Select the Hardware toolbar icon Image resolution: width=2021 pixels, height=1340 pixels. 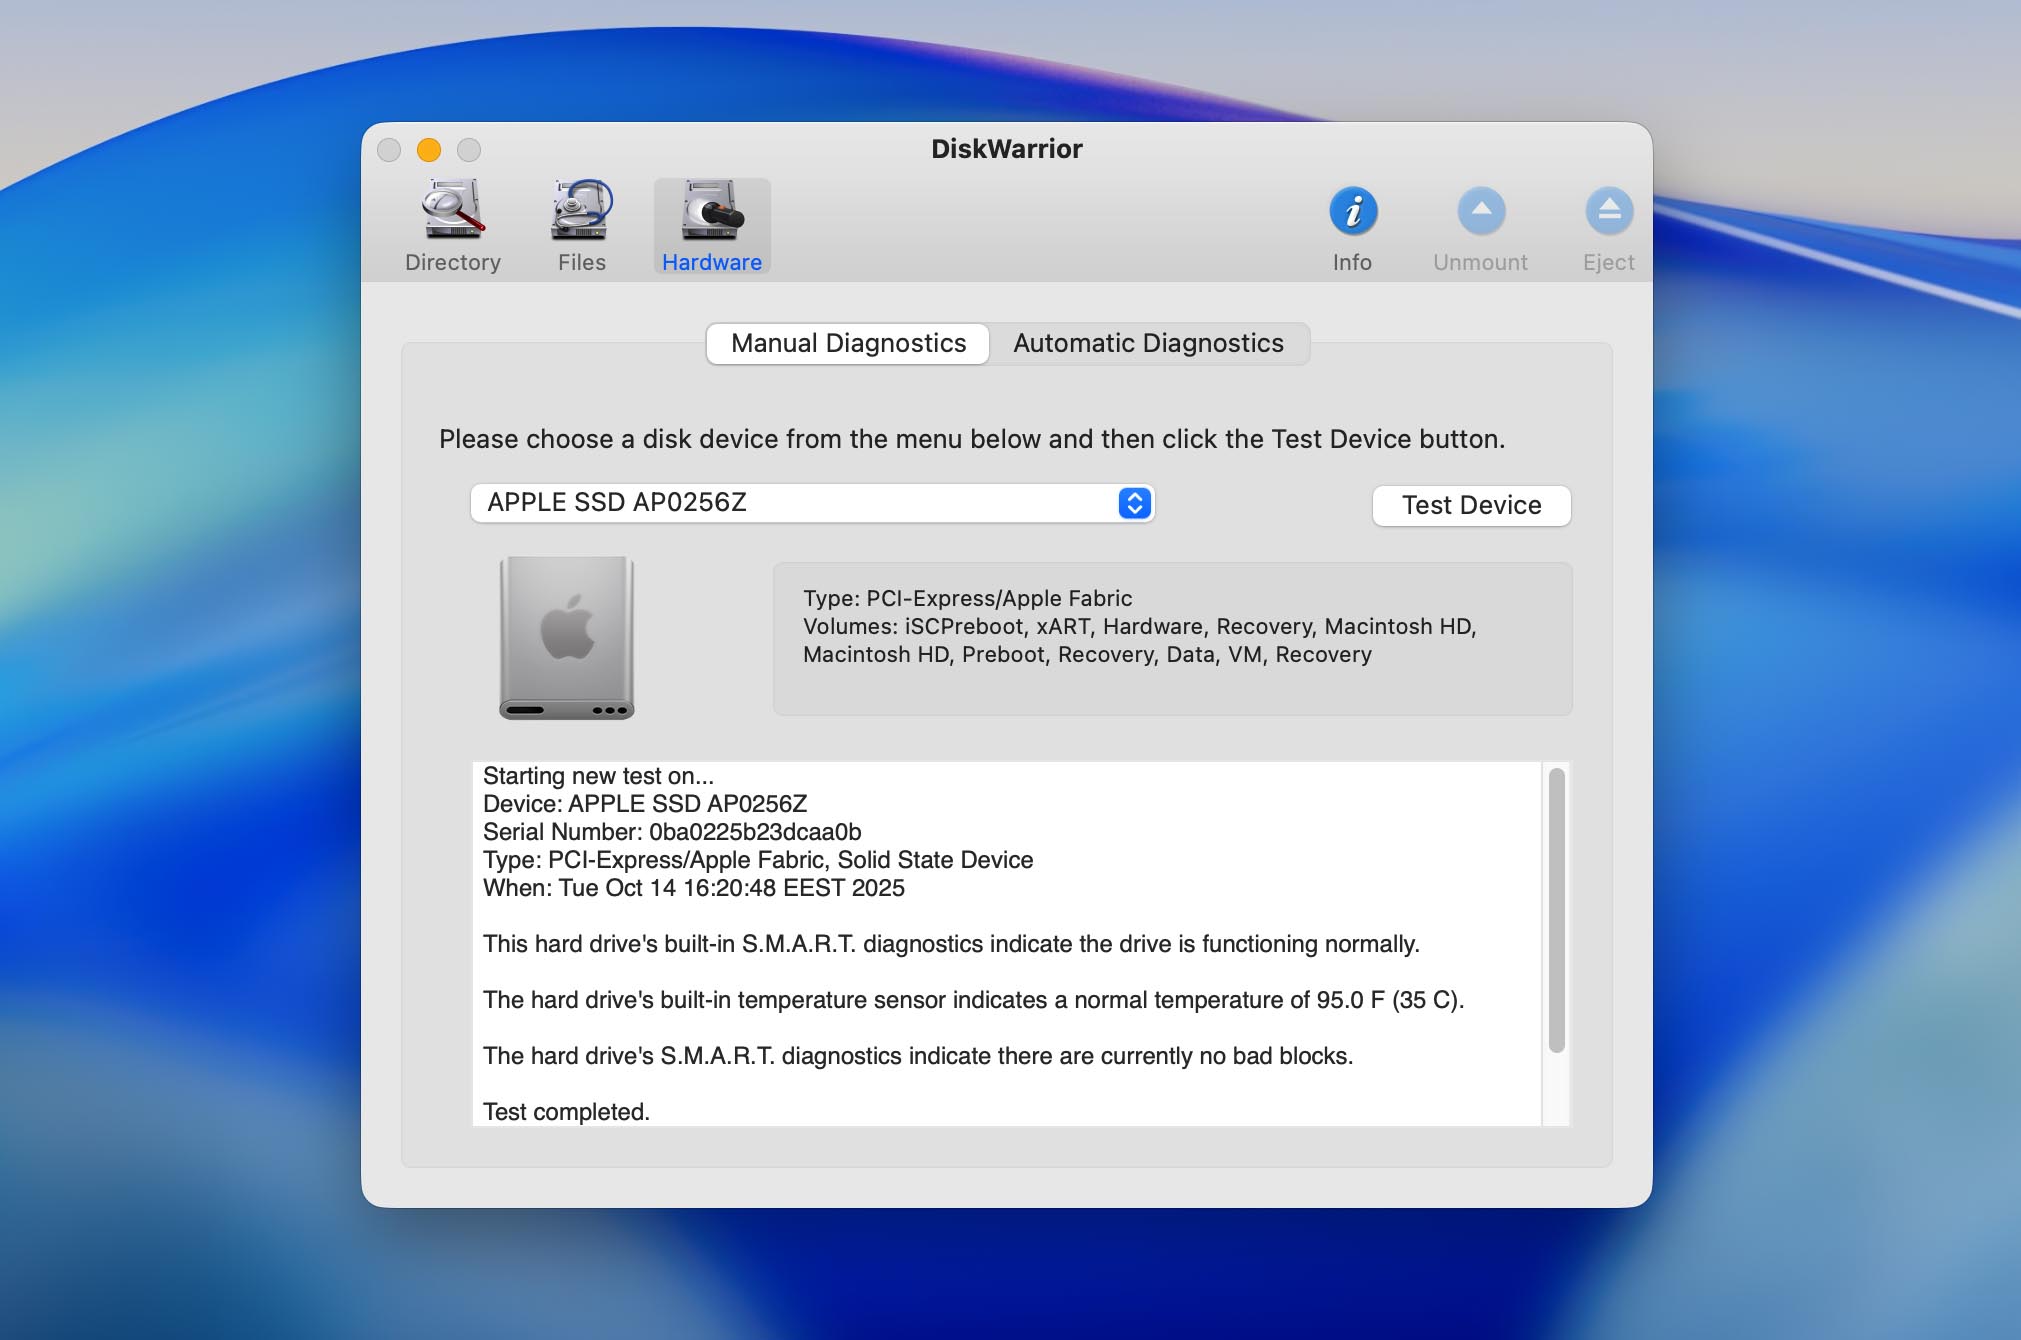click(x=711, y=210)
